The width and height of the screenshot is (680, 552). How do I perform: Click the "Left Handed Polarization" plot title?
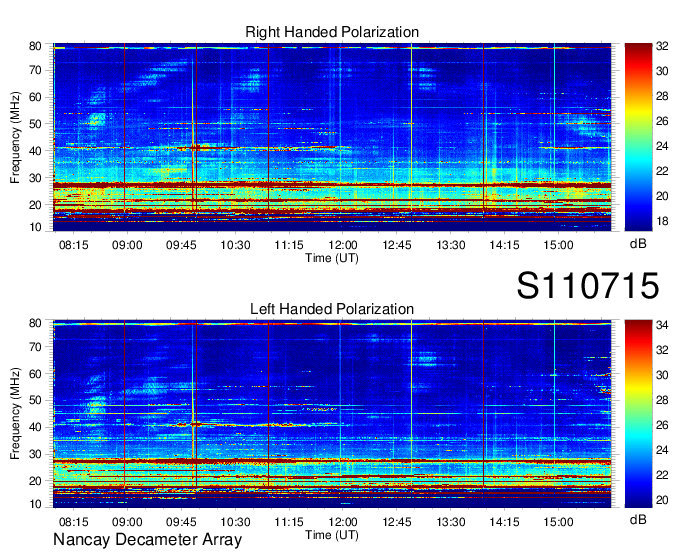pos(332,309)
